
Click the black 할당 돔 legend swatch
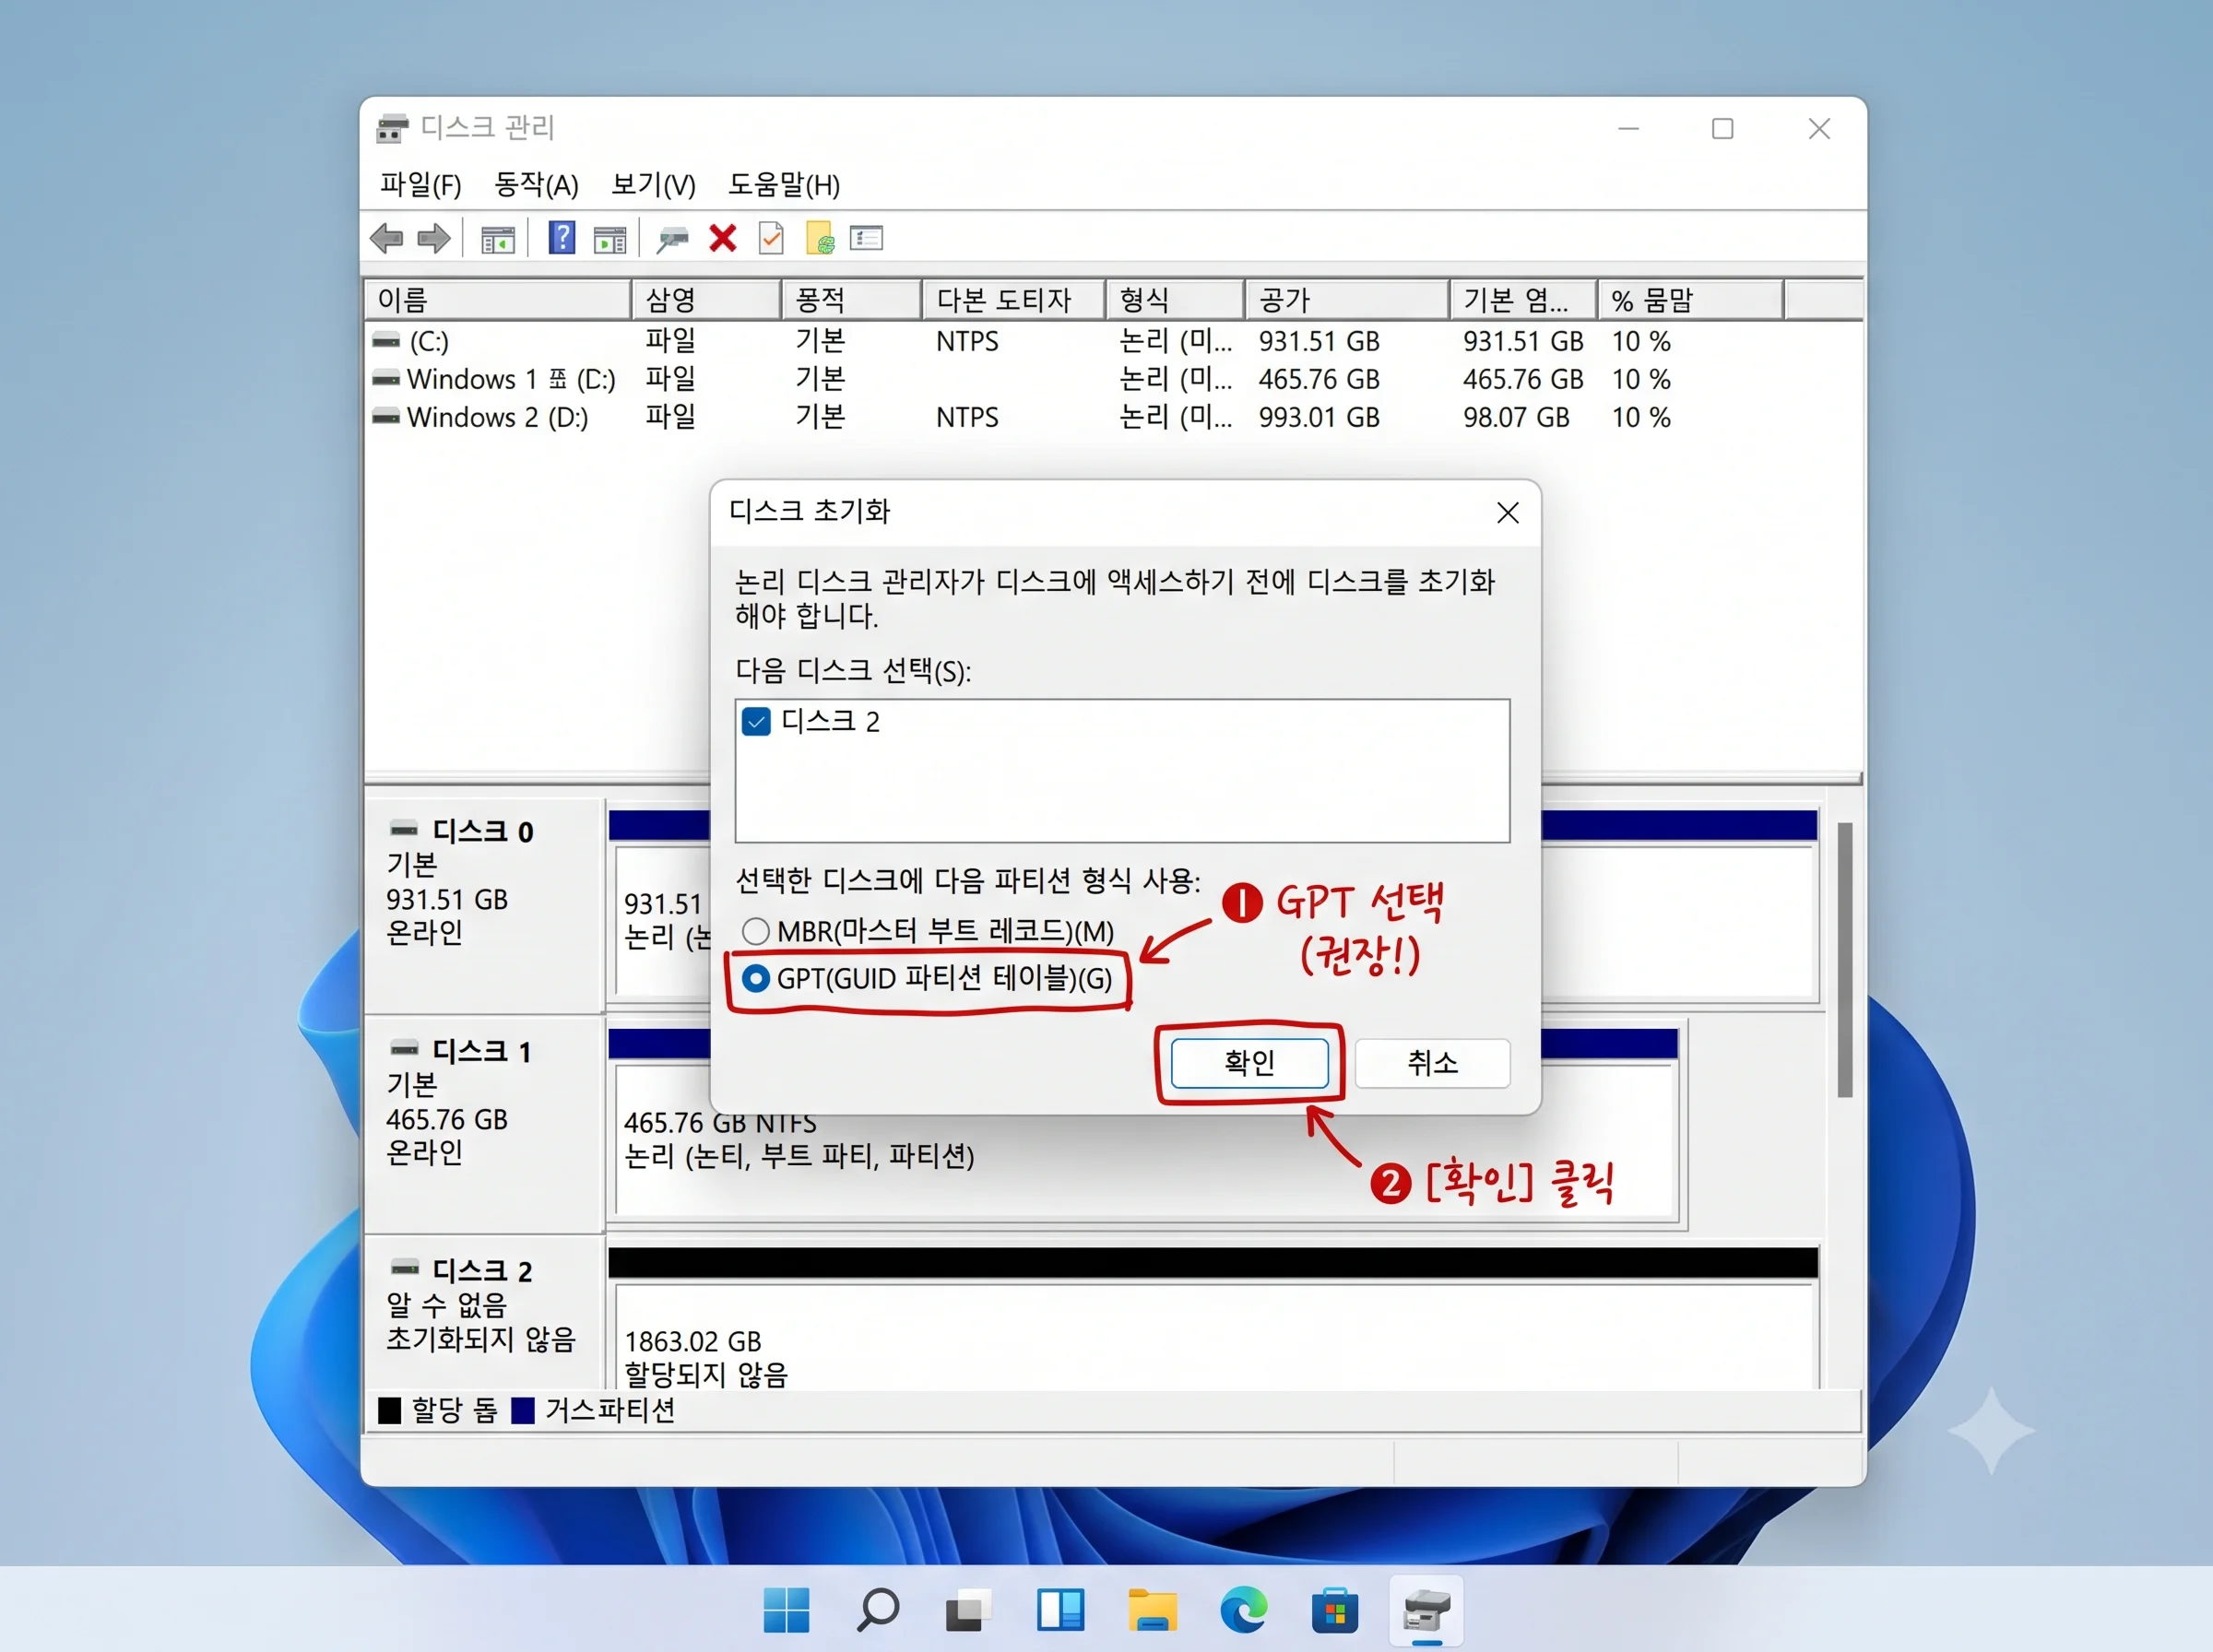389,1410
